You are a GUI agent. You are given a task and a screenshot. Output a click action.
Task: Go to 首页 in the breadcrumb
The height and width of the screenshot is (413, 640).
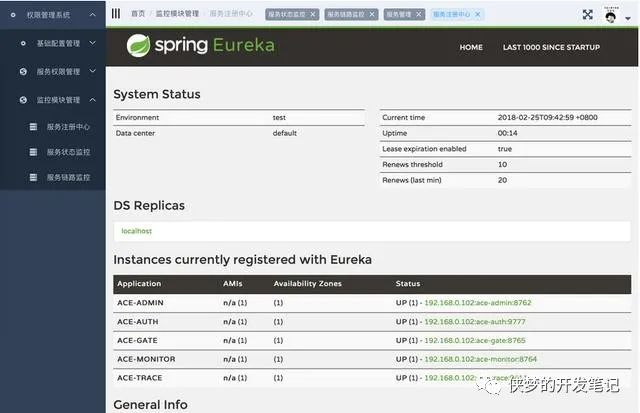pos(138,13)
